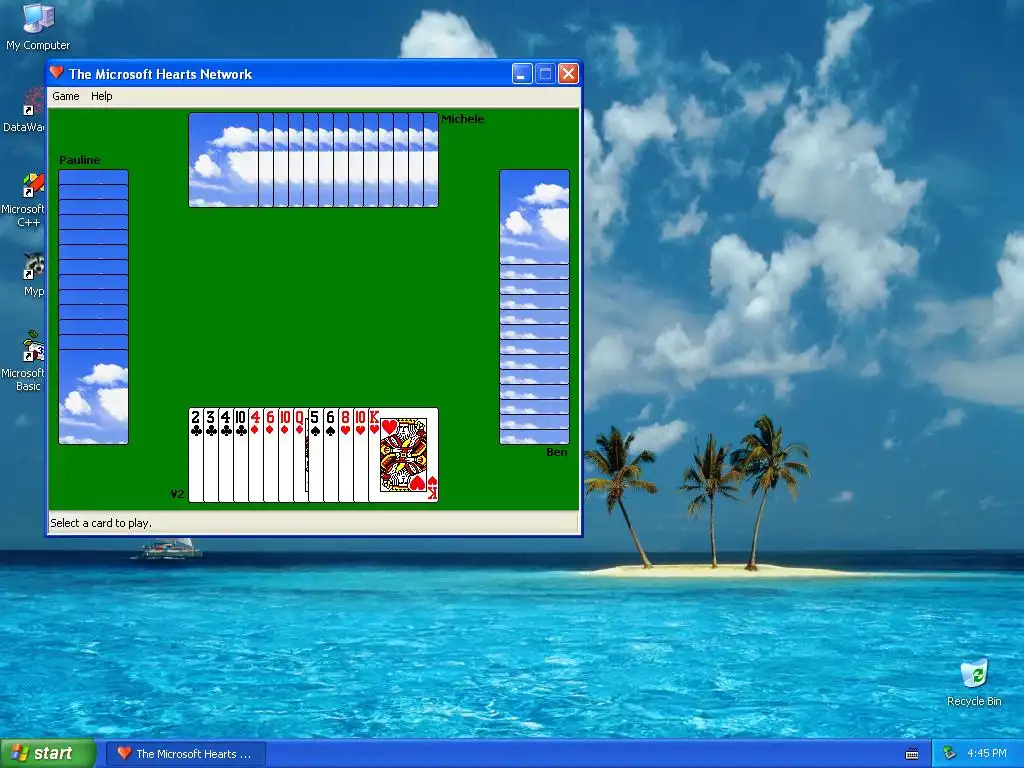1024x768 pixels.
Task: Select the 6 of diamonds card
Action: (x=270, y=455)
